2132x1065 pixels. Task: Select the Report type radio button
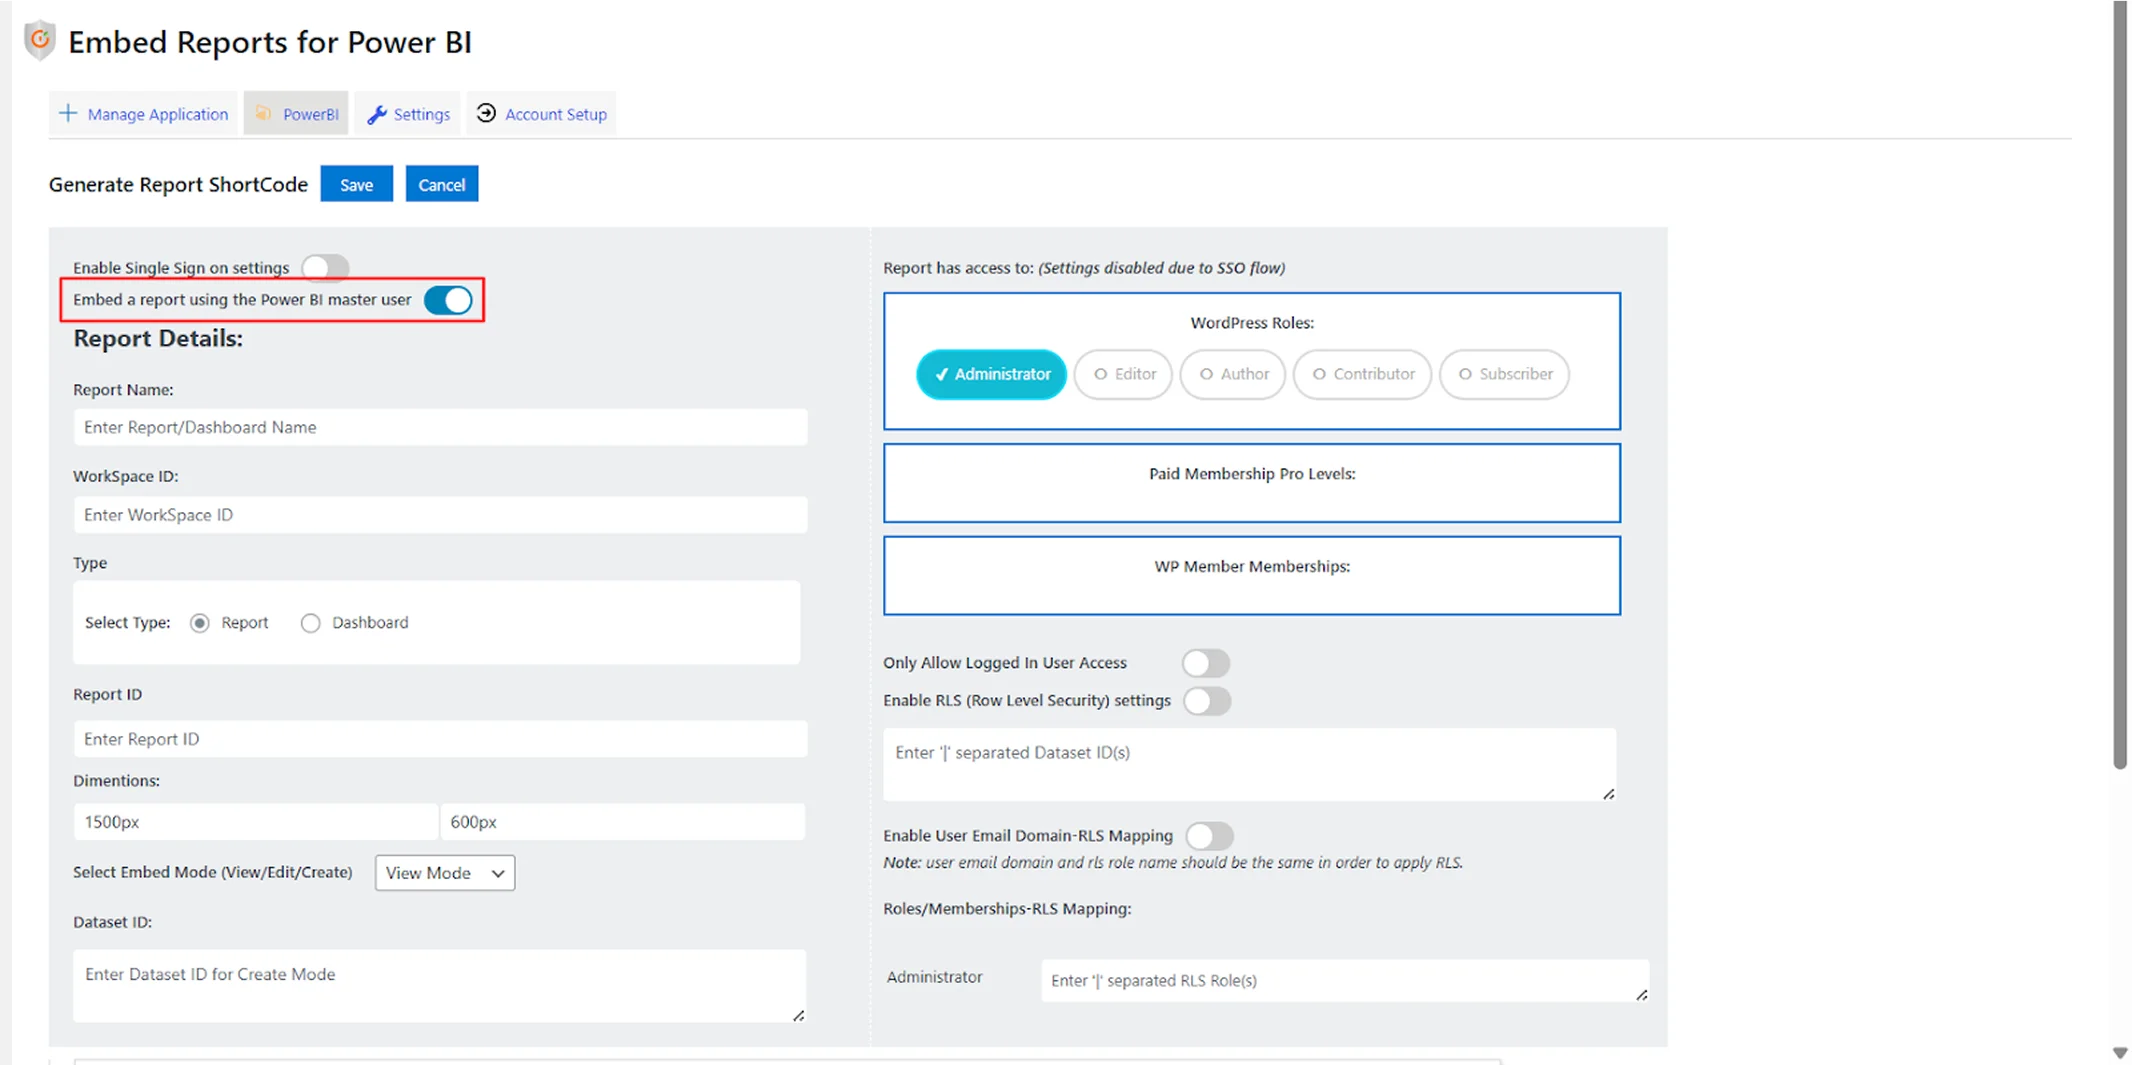pos(200,623)
